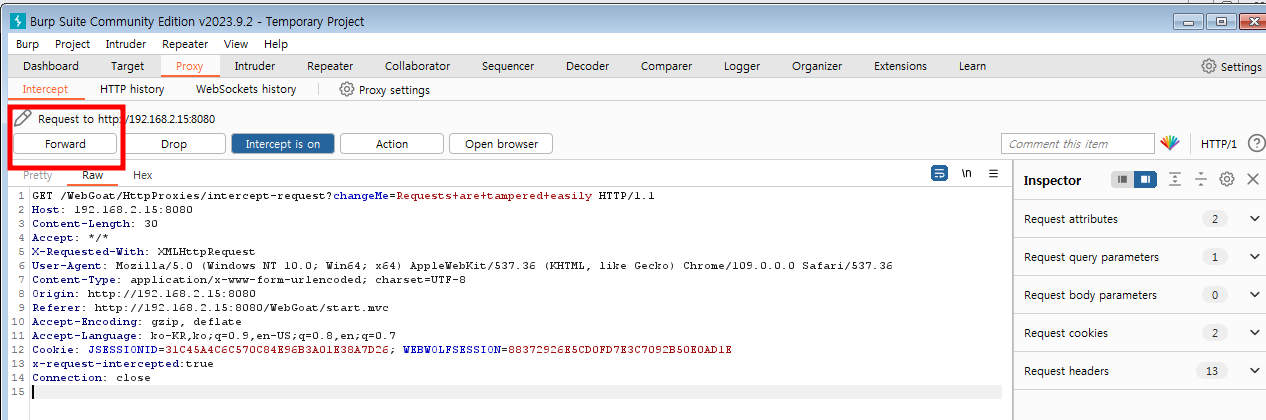Select the Proxy tab
Viewport: 1266px width, 420px height.
[189, 66]
